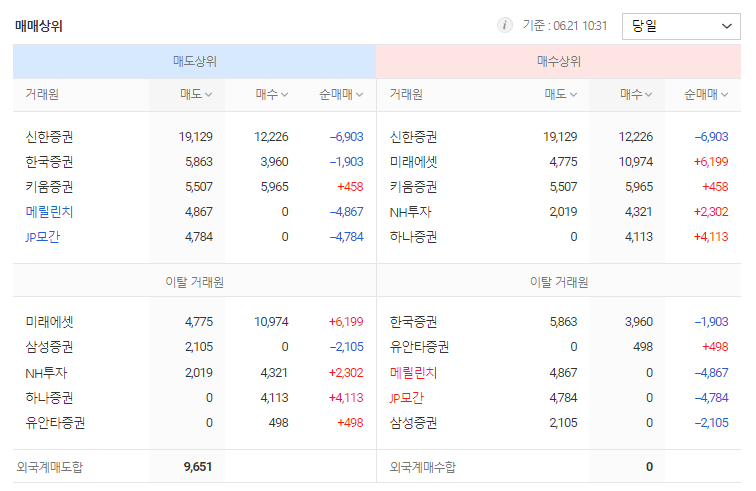Click 한국증권 in right 이탈 거래원 list
The width and height of the screenshot is (756, 491).
pos(413,322)
